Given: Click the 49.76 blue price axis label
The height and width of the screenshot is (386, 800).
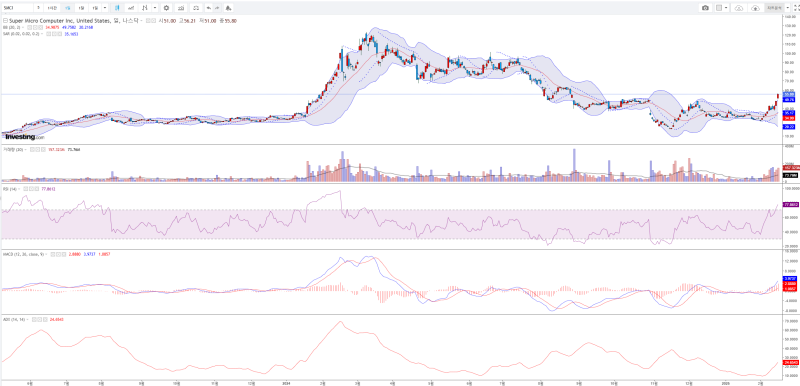Looking at the screenshot, I should (x=789, y=99).
